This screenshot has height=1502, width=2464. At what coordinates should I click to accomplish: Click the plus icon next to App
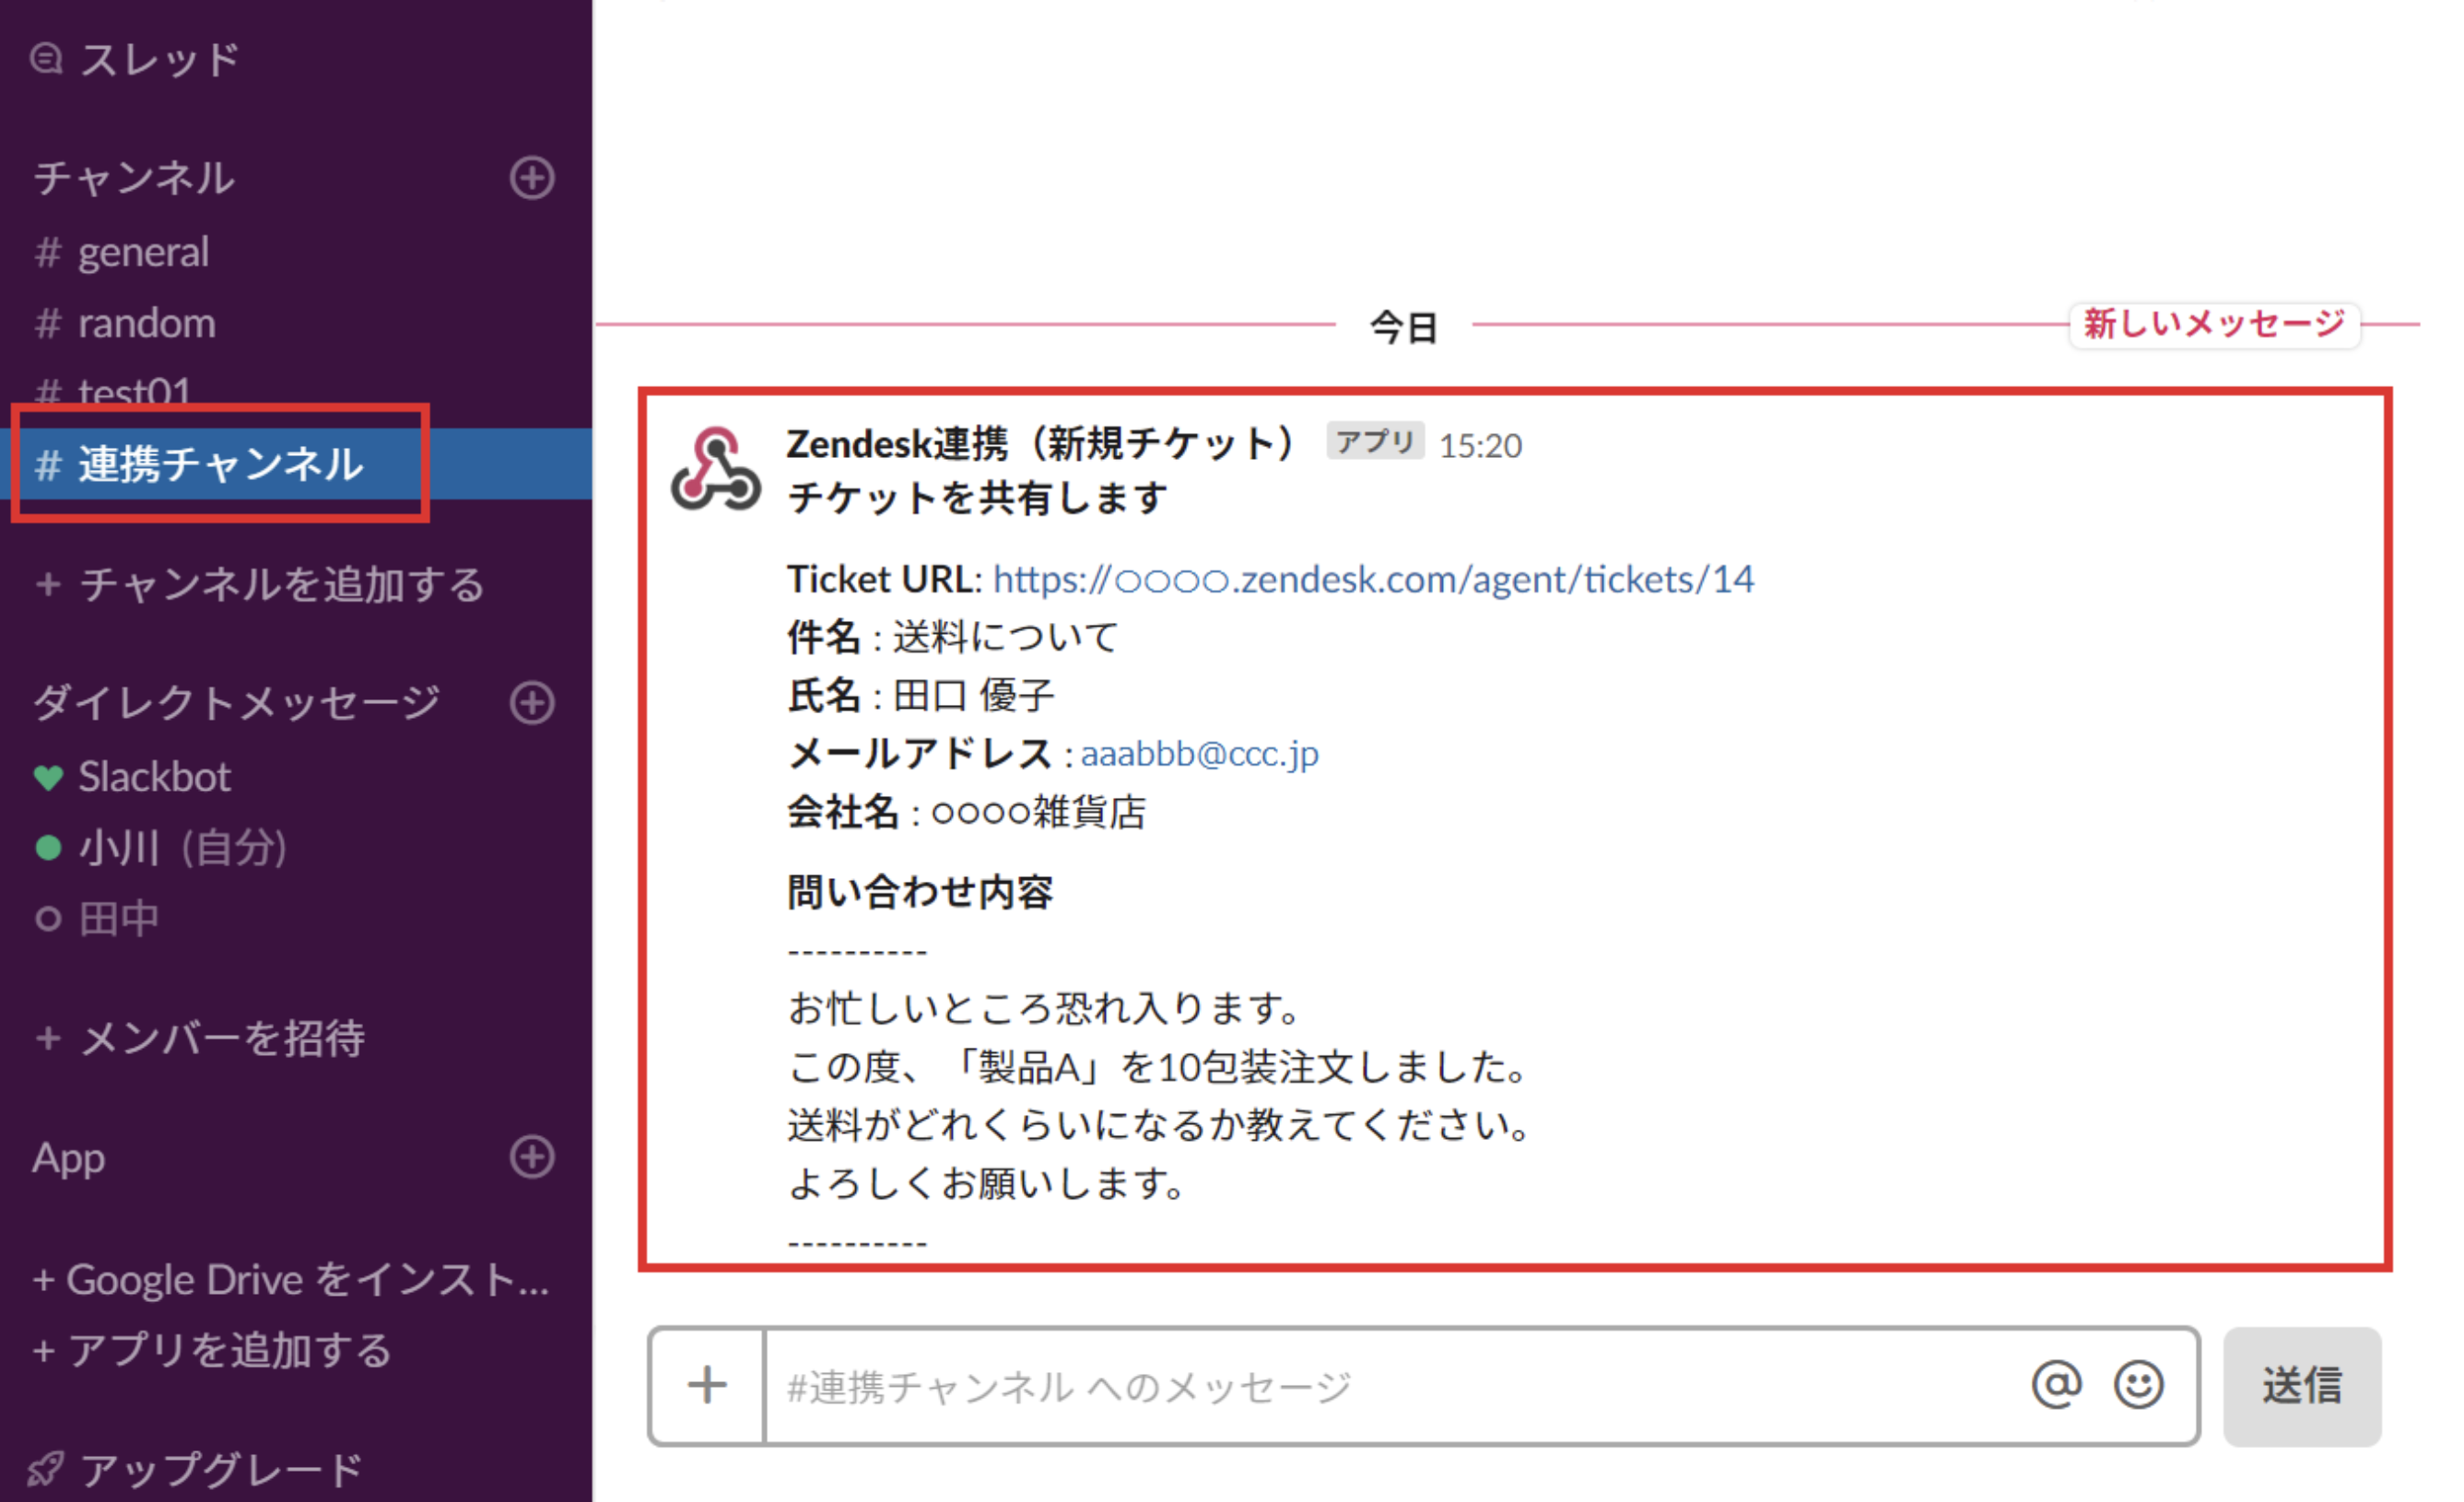coord(532,1157)
